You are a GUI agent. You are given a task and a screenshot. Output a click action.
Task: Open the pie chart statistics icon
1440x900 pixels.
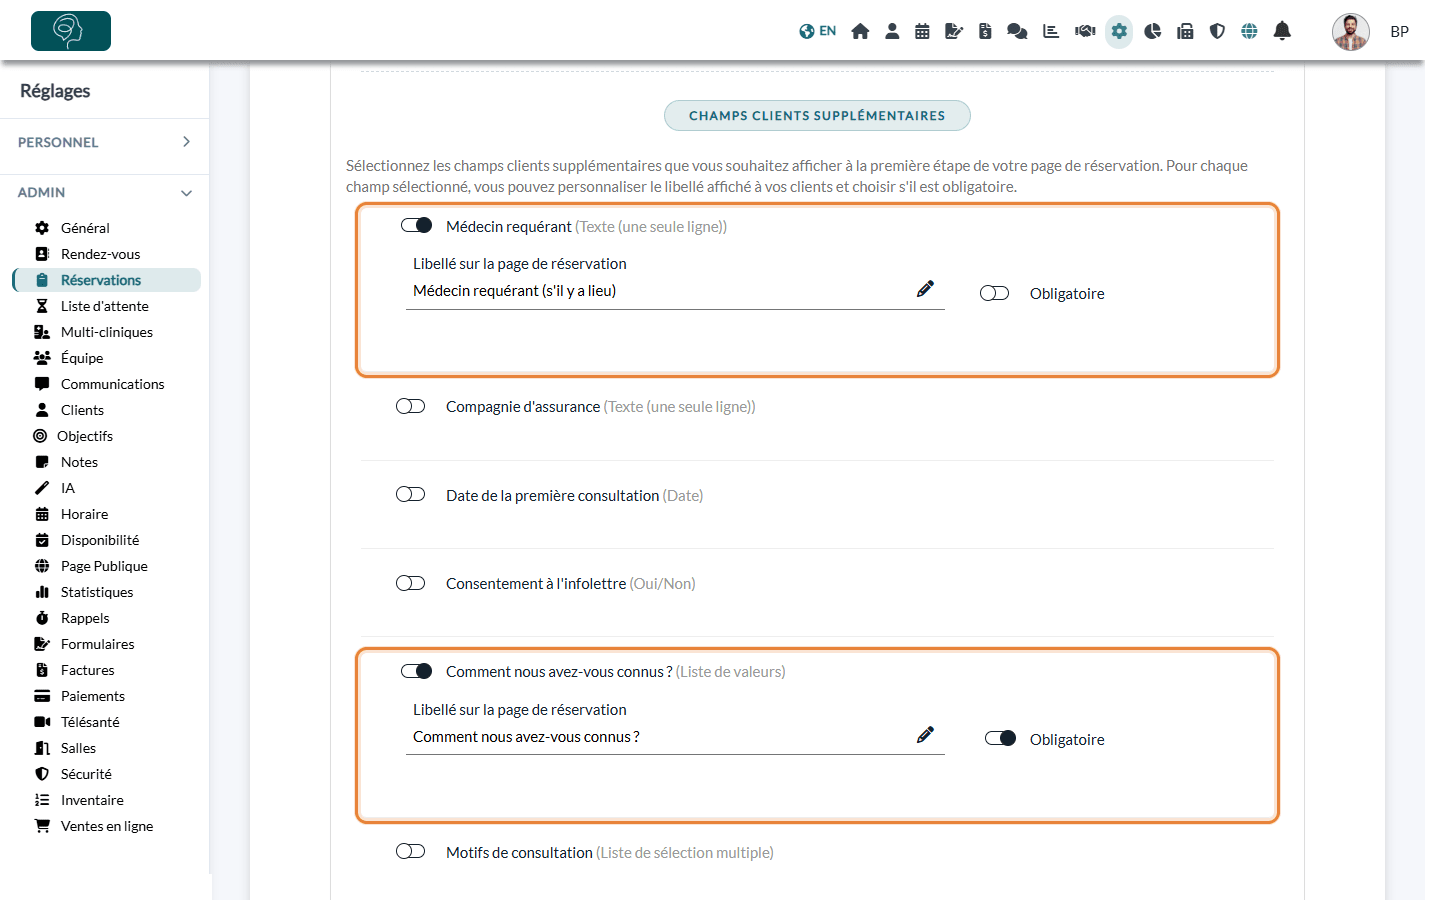click(1153, 31)
